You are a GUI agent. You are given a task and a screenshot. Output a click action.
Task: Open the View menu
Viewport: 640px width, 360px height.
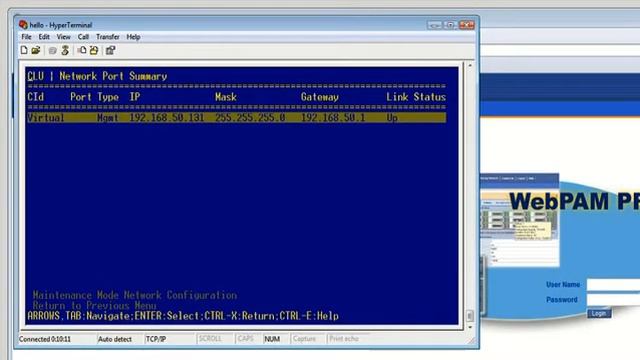63,37
